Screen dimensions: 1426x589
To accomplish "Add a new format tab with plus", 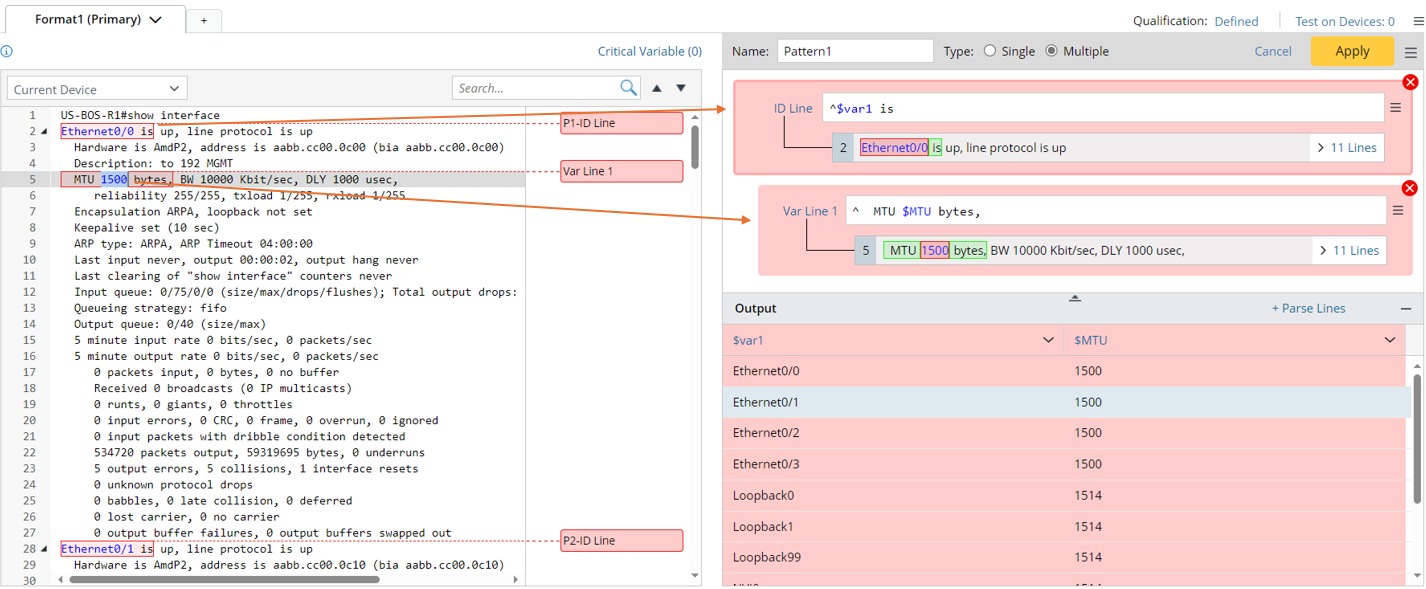I will click(204, 20).
